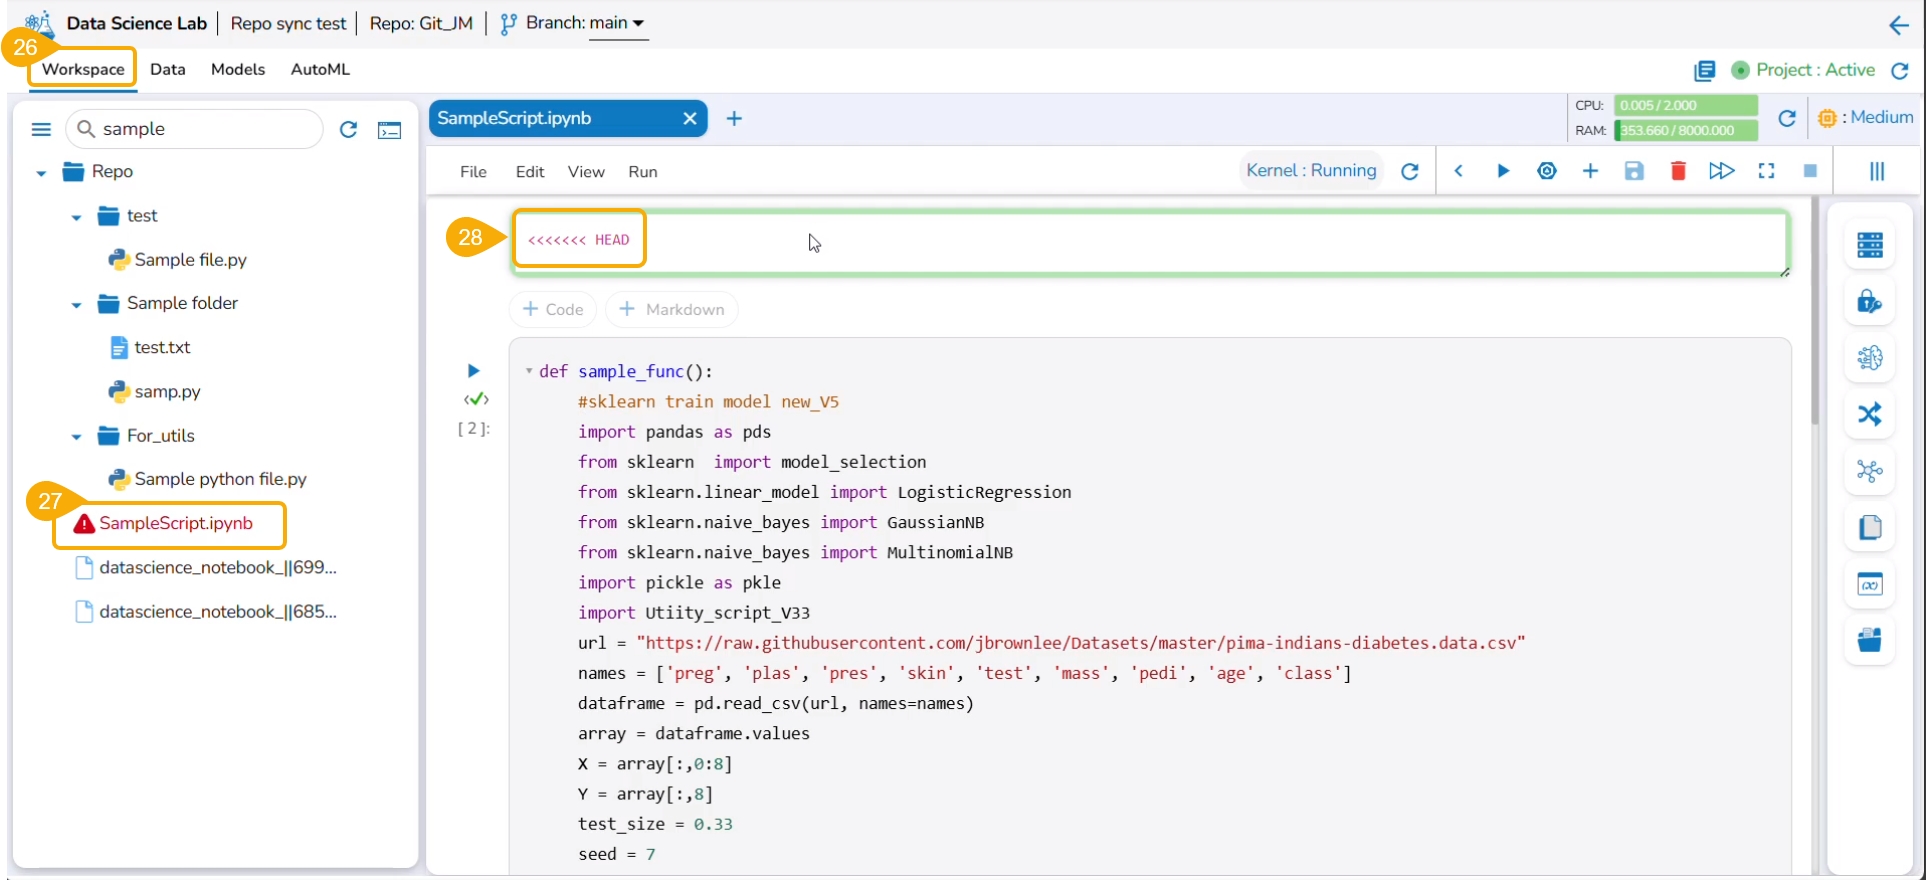Click the + Markdown button
The image size is (1926, 880).
pos(672,310)
